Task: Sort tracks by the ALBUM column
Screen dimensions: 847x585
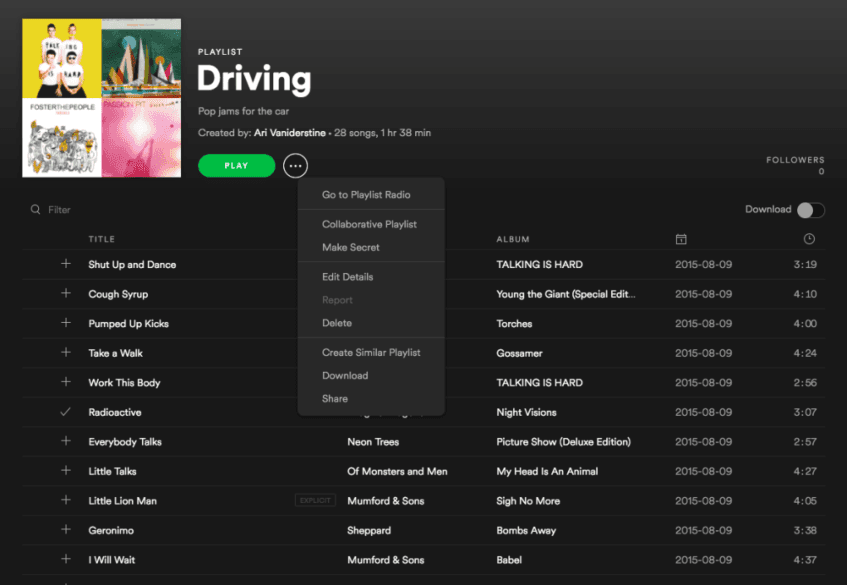Action: (512, 239)
